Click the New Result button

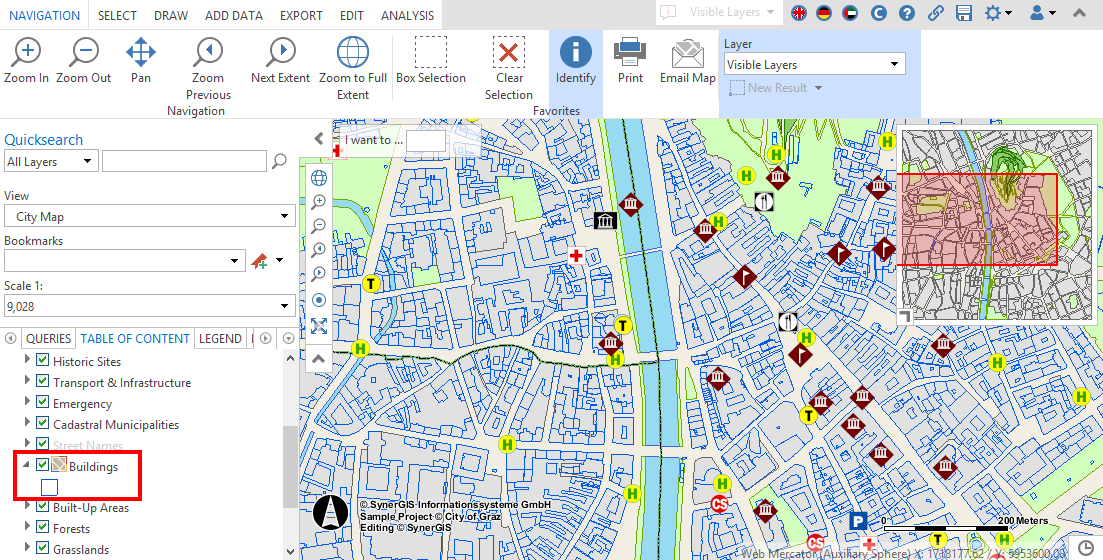click(777, 88)
